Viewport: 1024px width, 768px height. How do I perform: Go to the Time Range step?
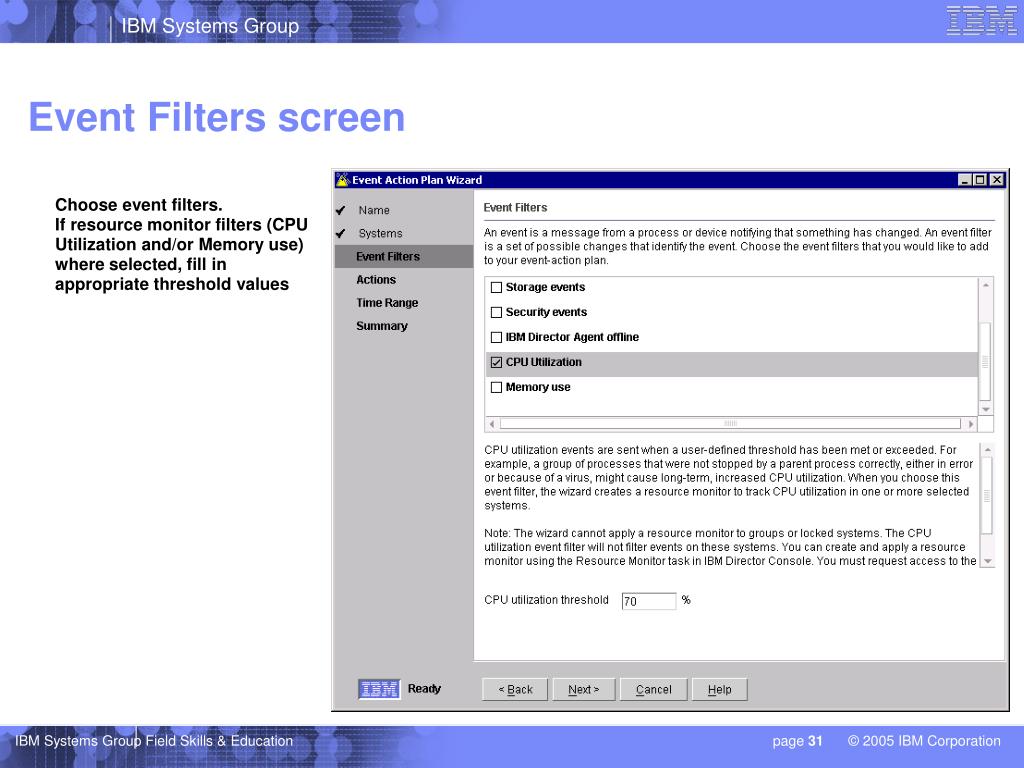coord(387,303)
